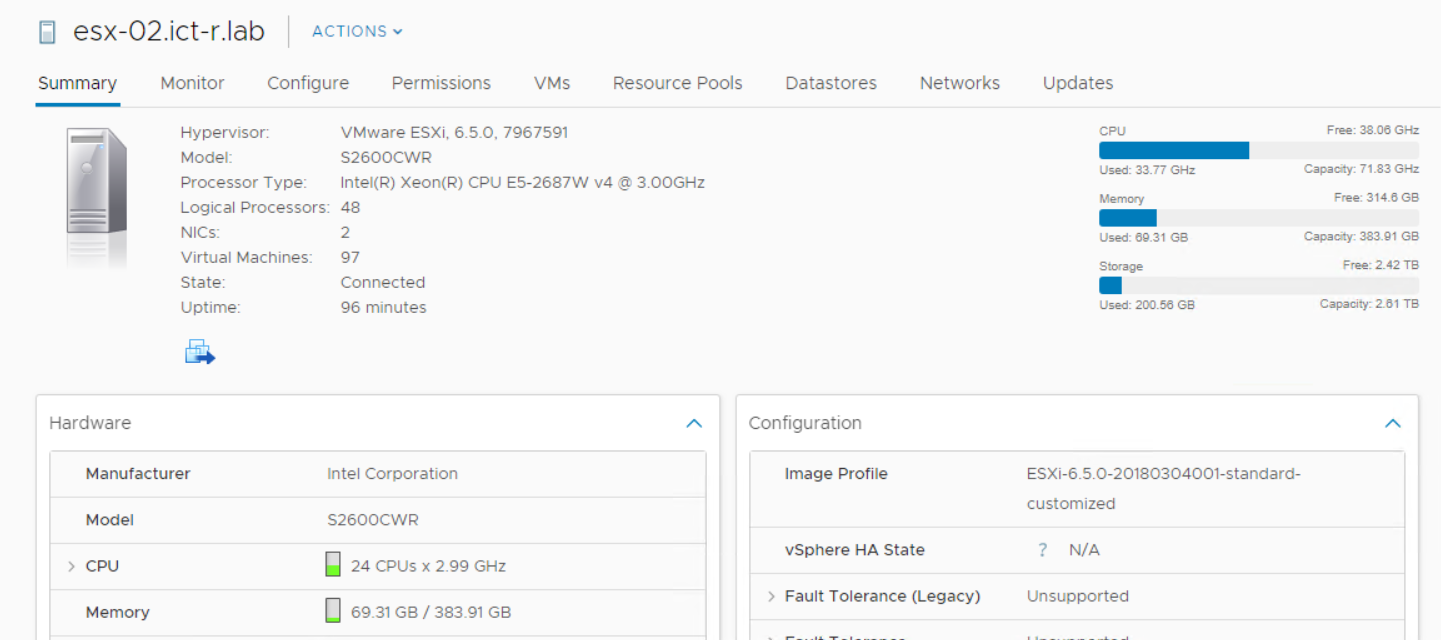Expand the CPU row in Hardware
The image size is (1441, 640).
point(71,566)
